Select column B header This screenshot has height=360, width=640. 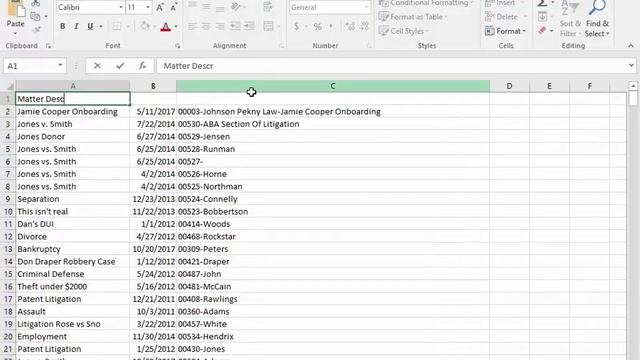[x=153, y=86]
